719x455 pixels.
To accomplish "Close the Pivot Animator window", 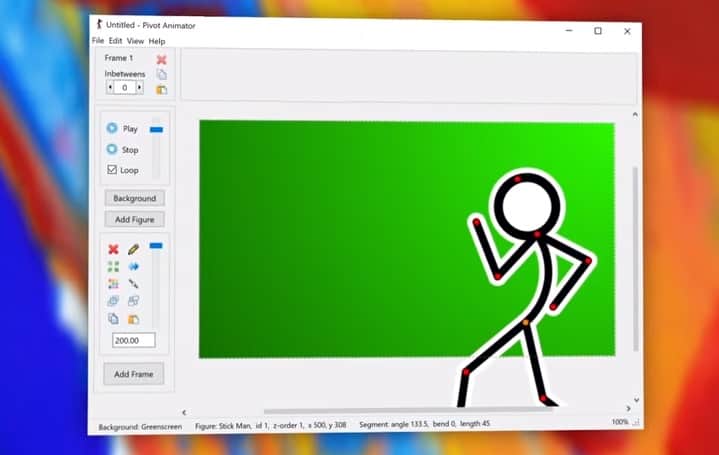I will [627, 31].
